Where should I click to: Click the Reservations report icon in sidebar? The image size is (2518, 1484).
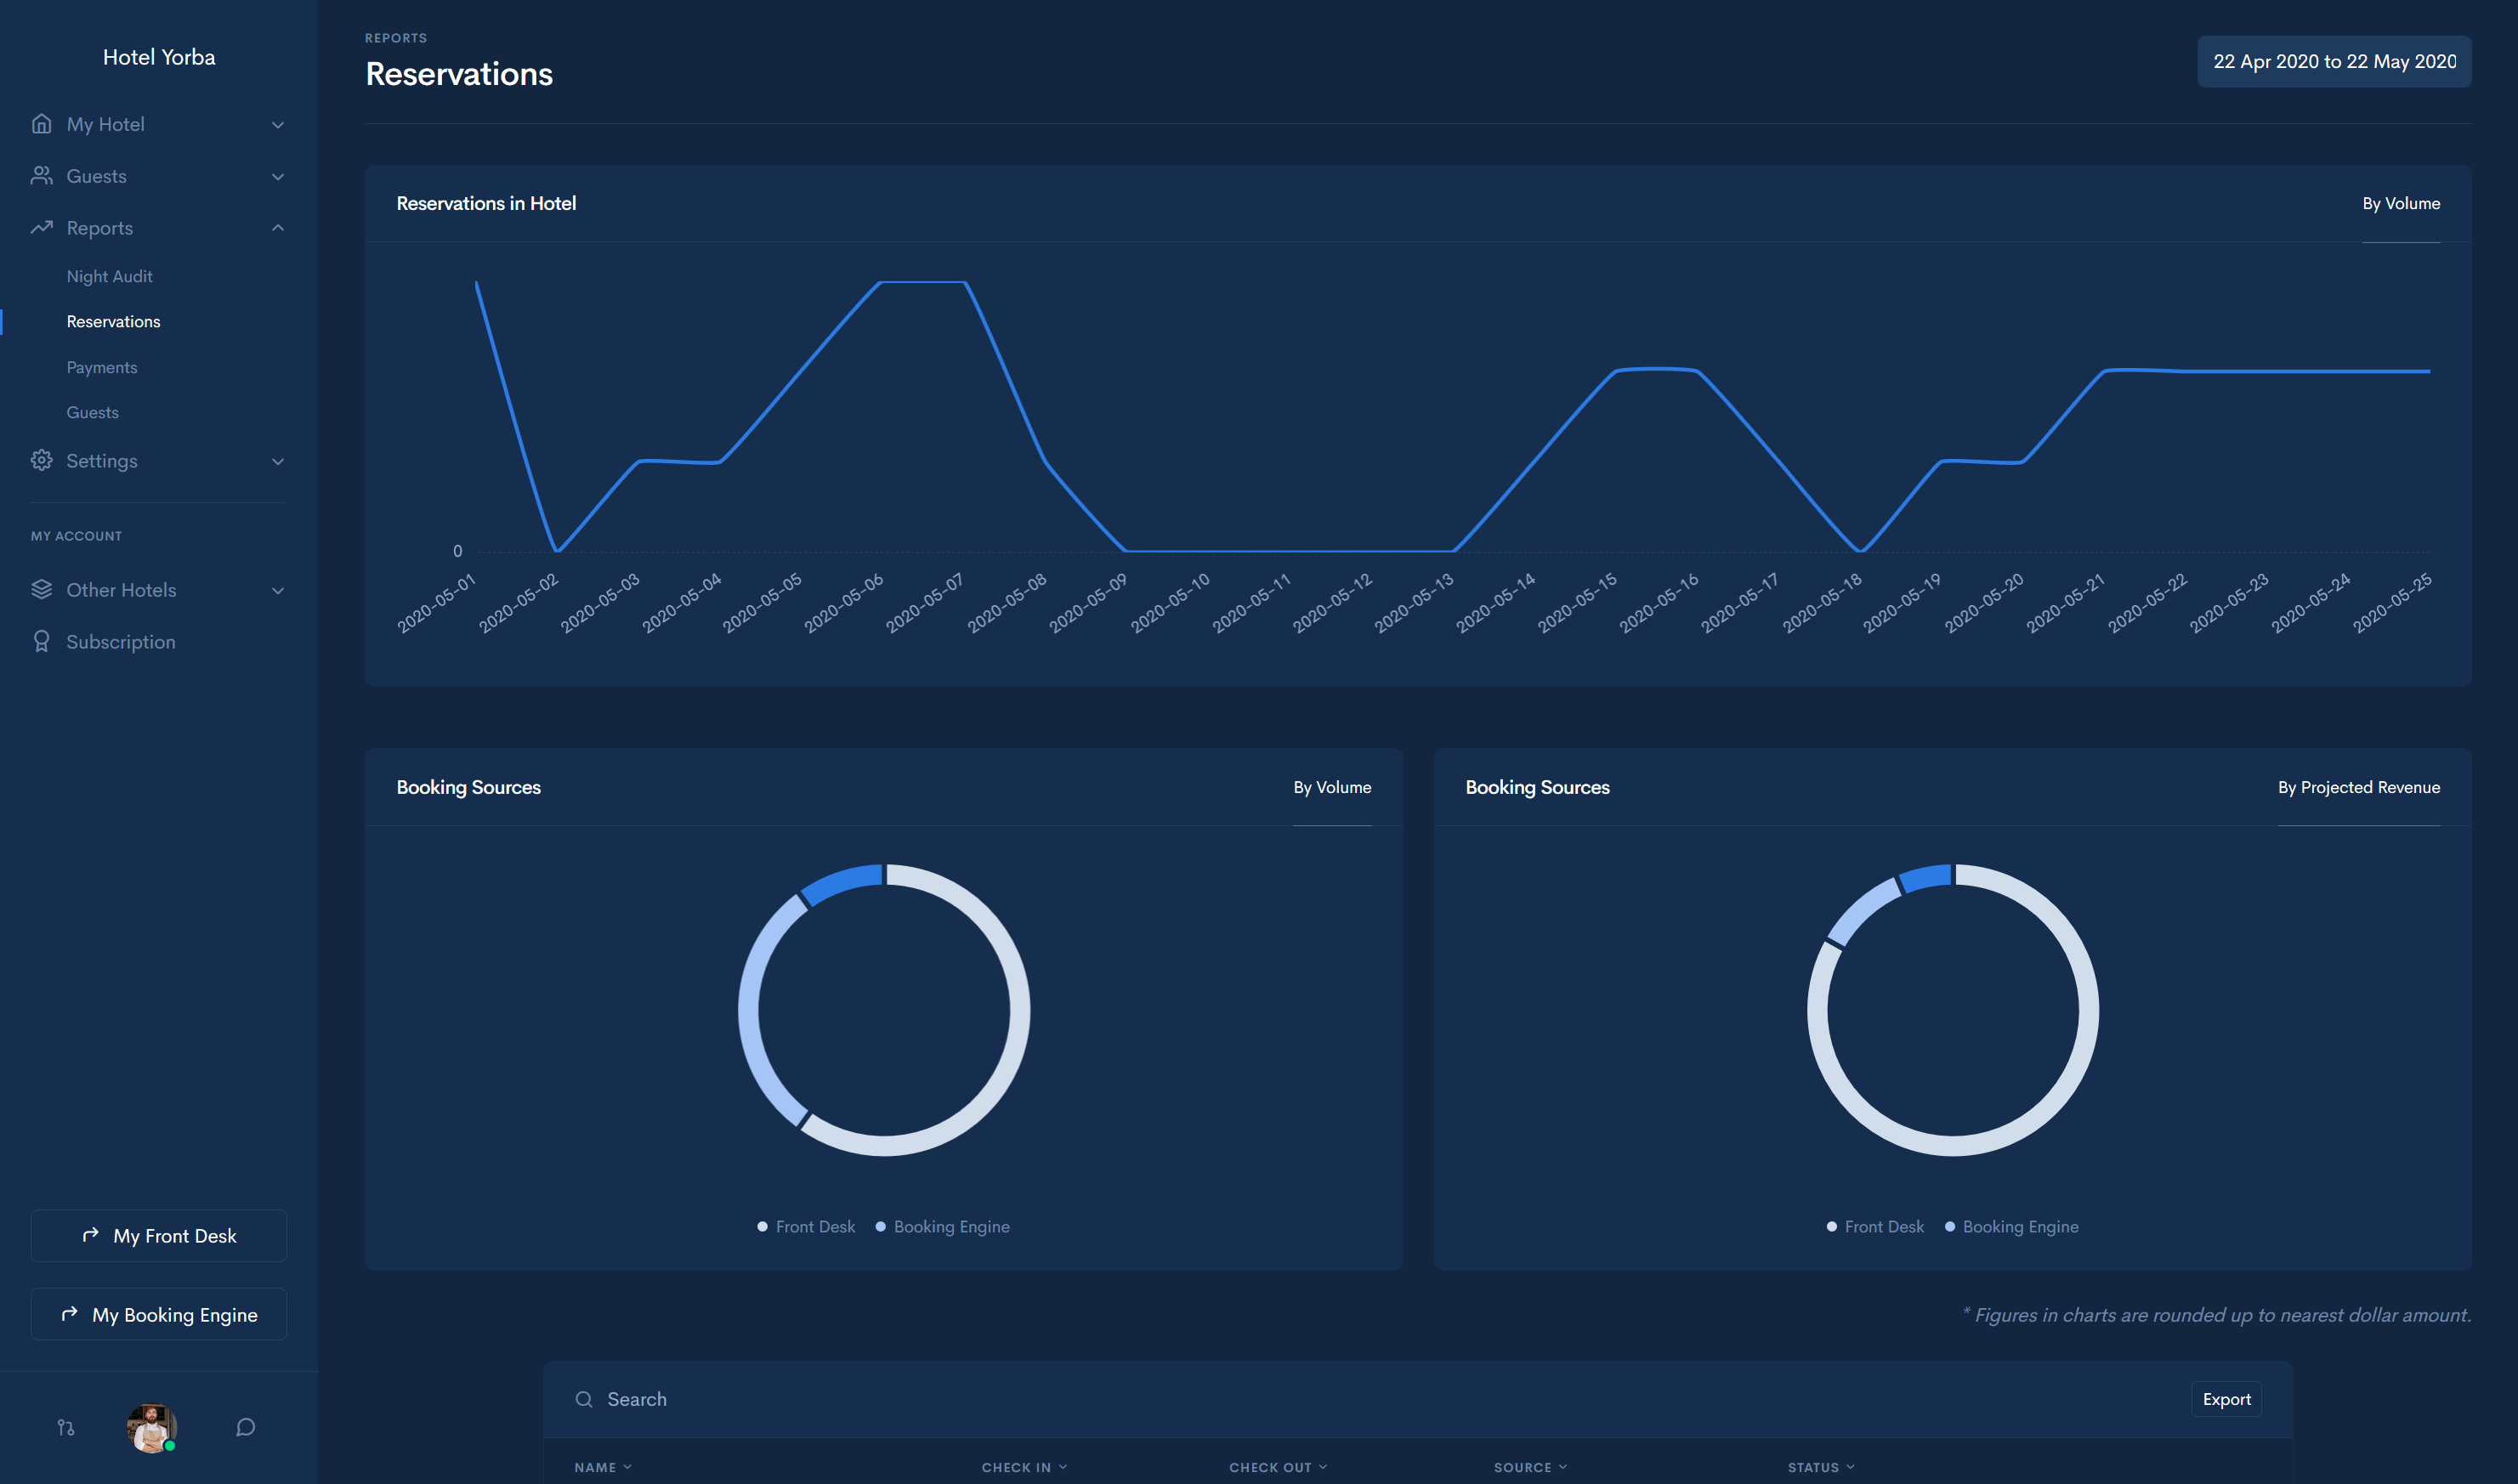[111, 321]
